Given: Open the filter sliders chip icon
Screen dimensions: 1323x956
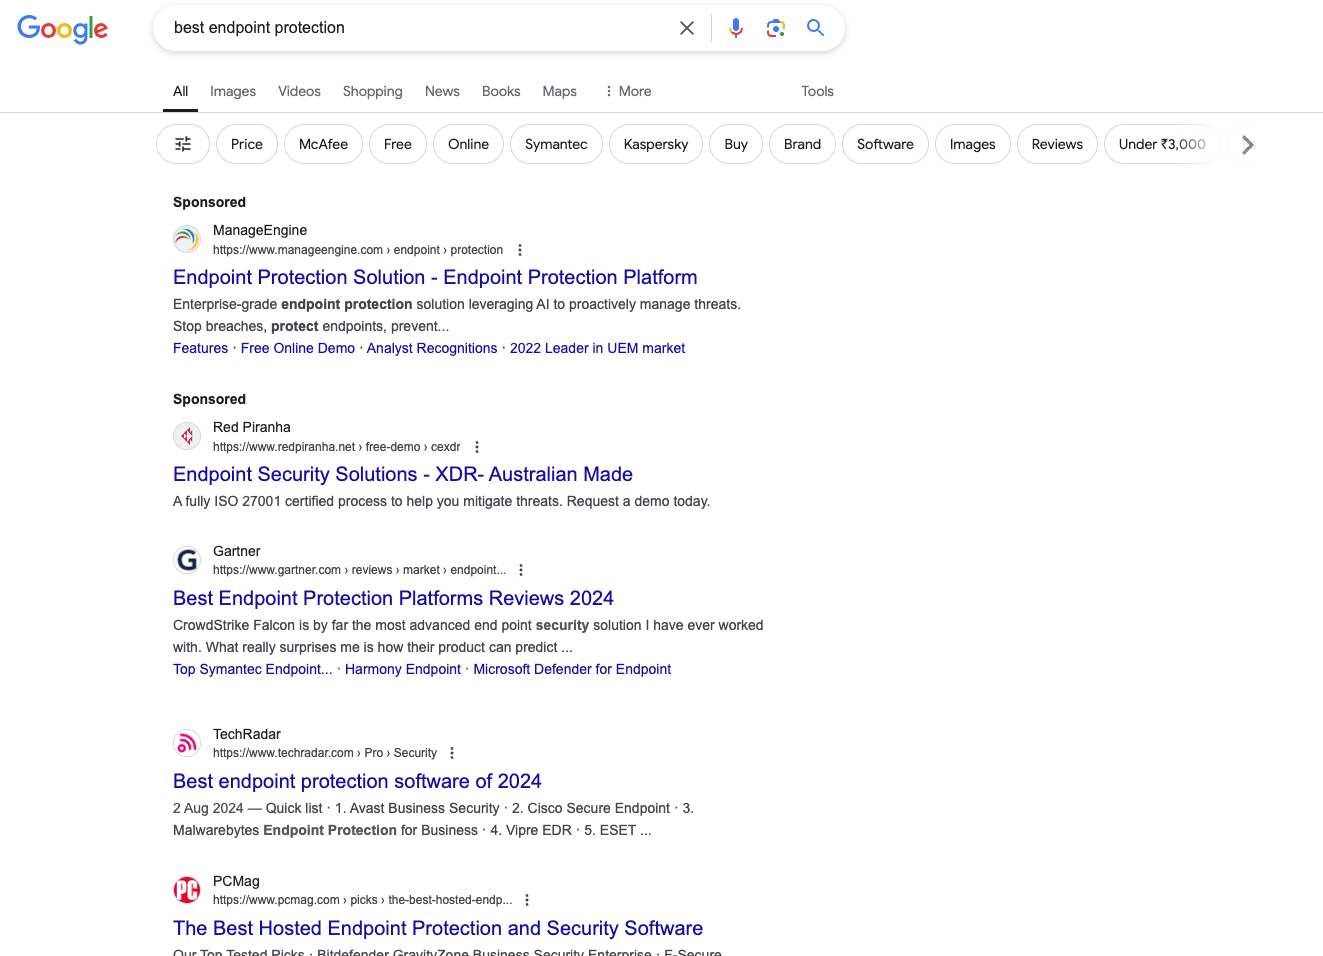Looking at the screenshot, I should click(x=183, y=144).
